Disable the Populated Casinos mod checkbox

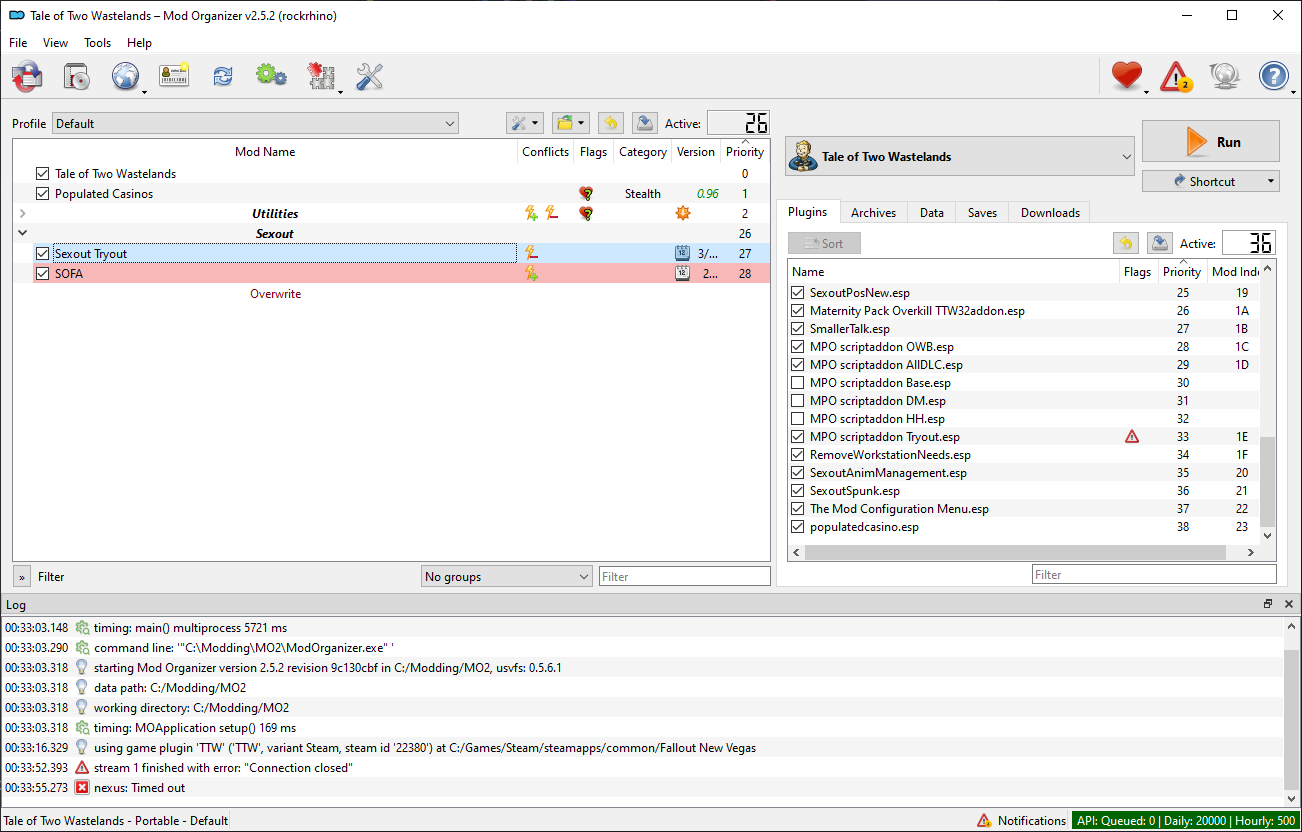42,194
